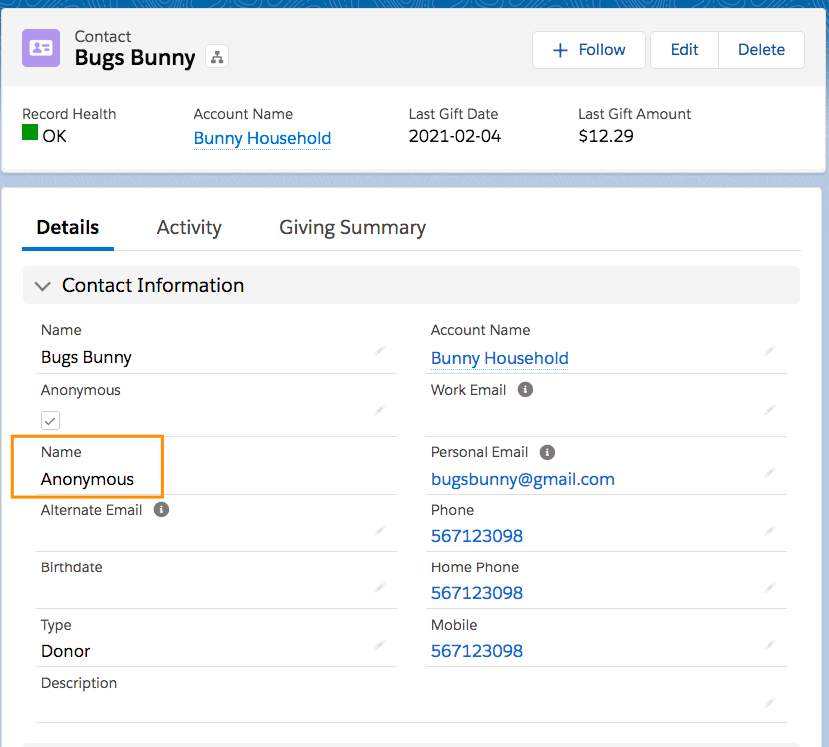Edit the Alternate Email field pencil
This screenshot has height=747, width=829.
click(x=380, y=531)
